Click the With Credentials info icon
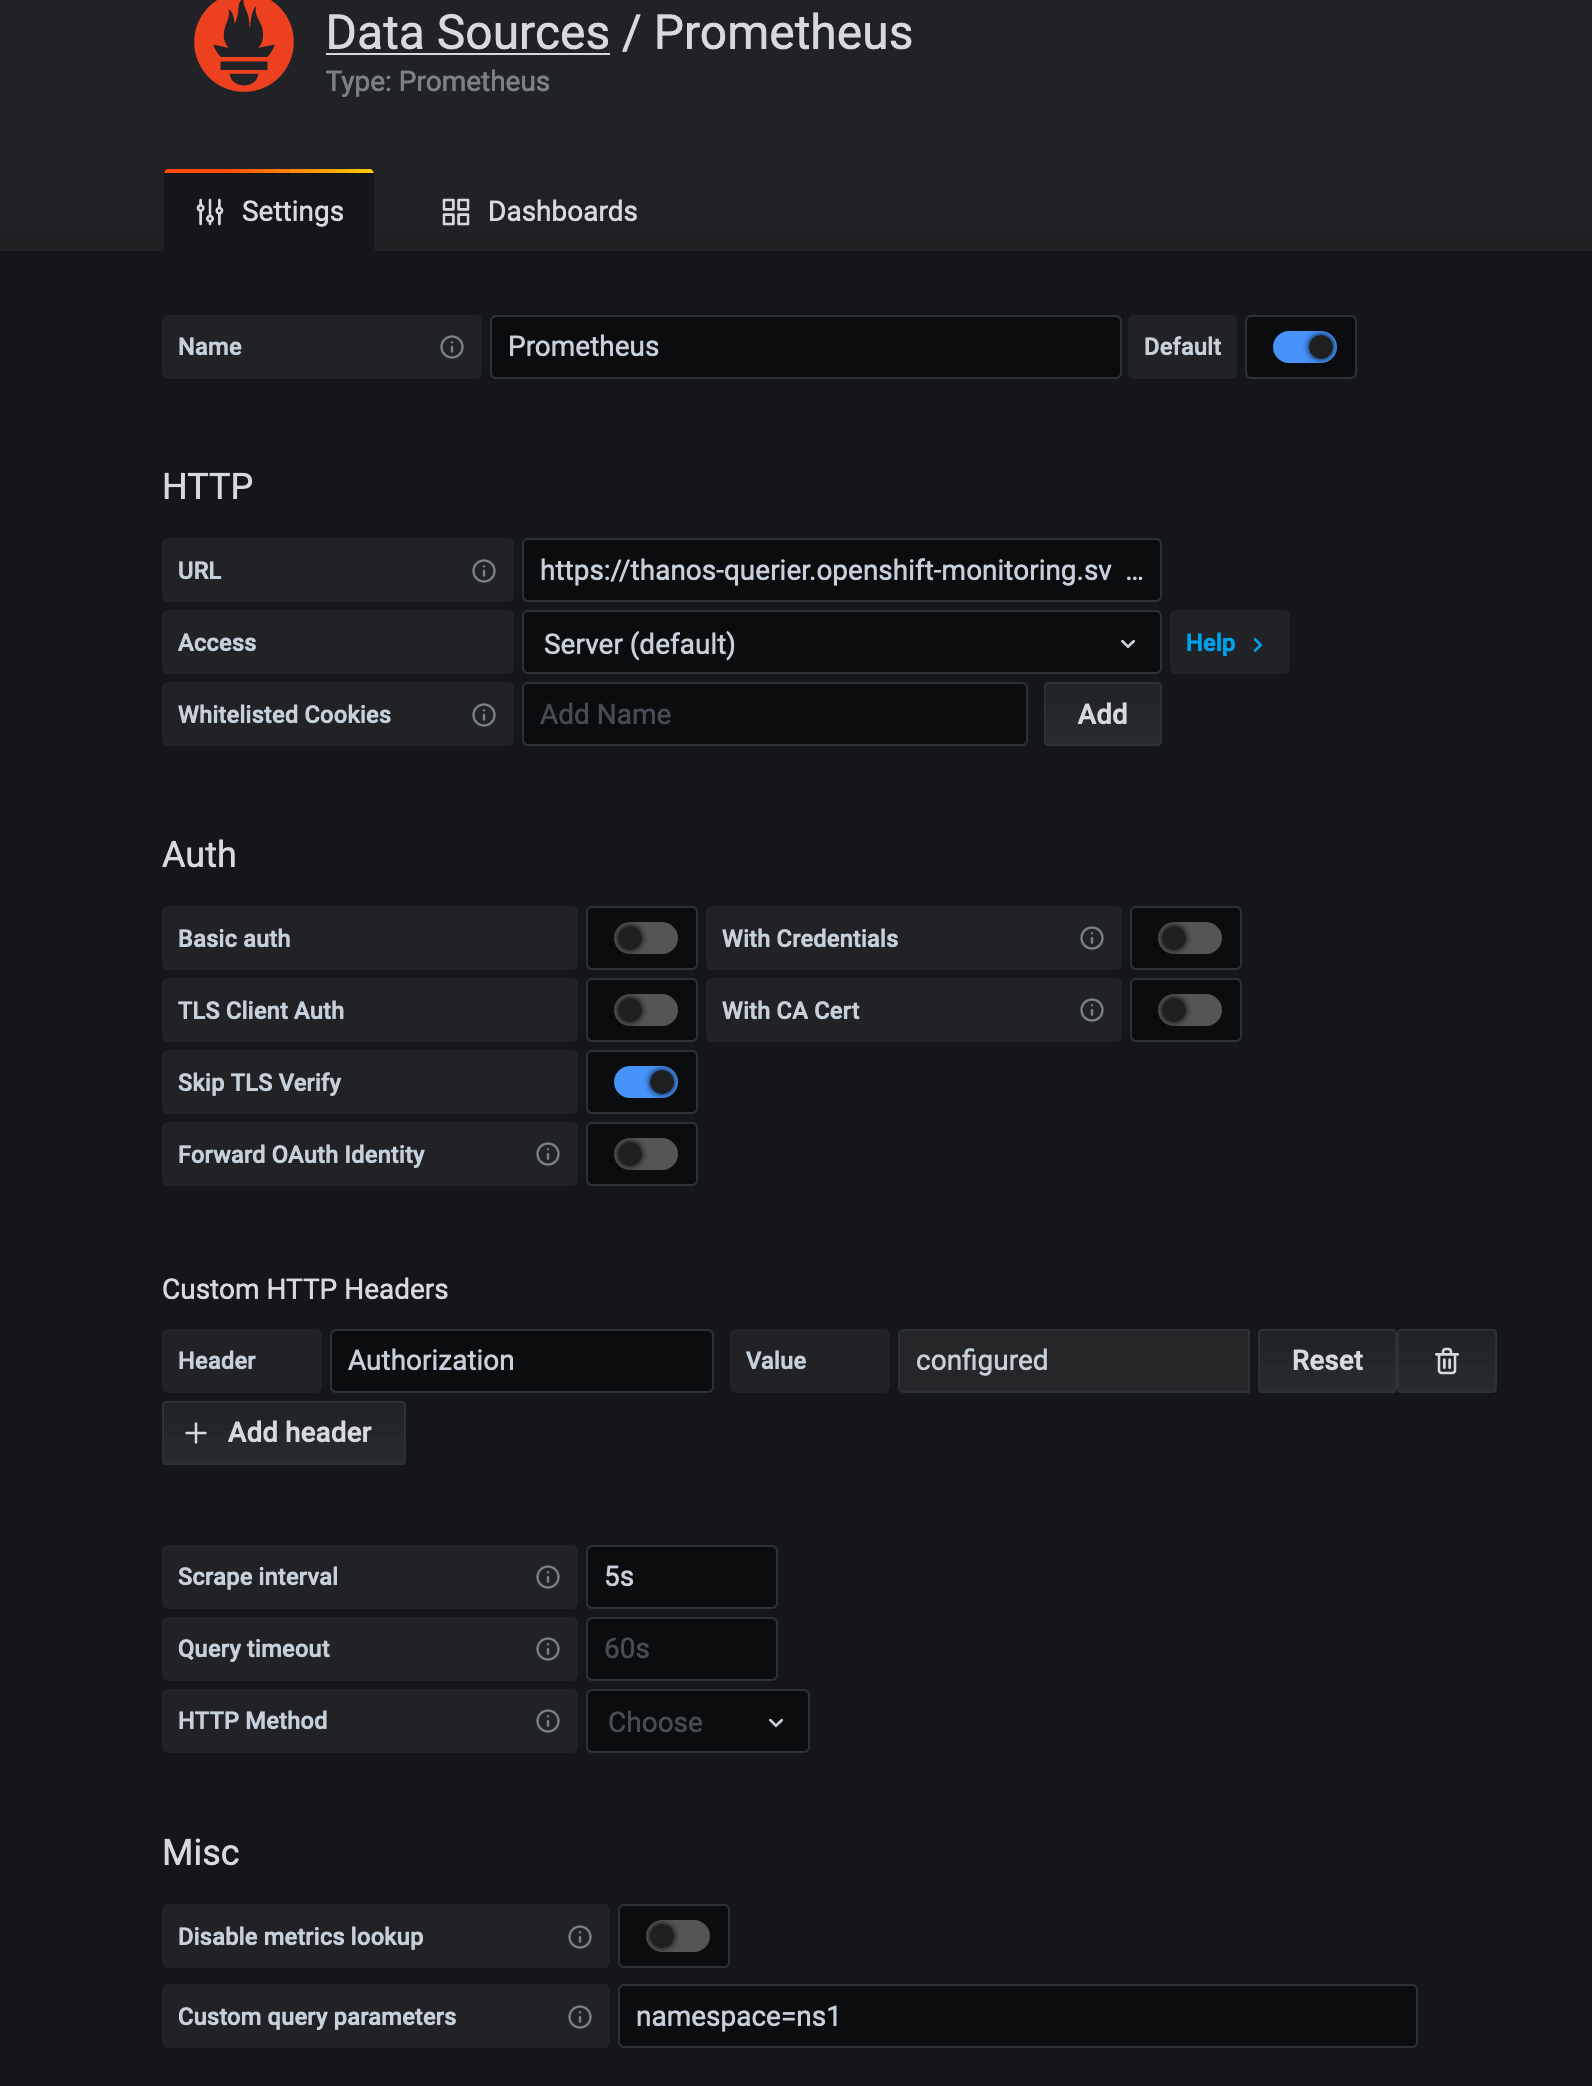This screenshot has height=2086, width=1592. coord(1092,938)
